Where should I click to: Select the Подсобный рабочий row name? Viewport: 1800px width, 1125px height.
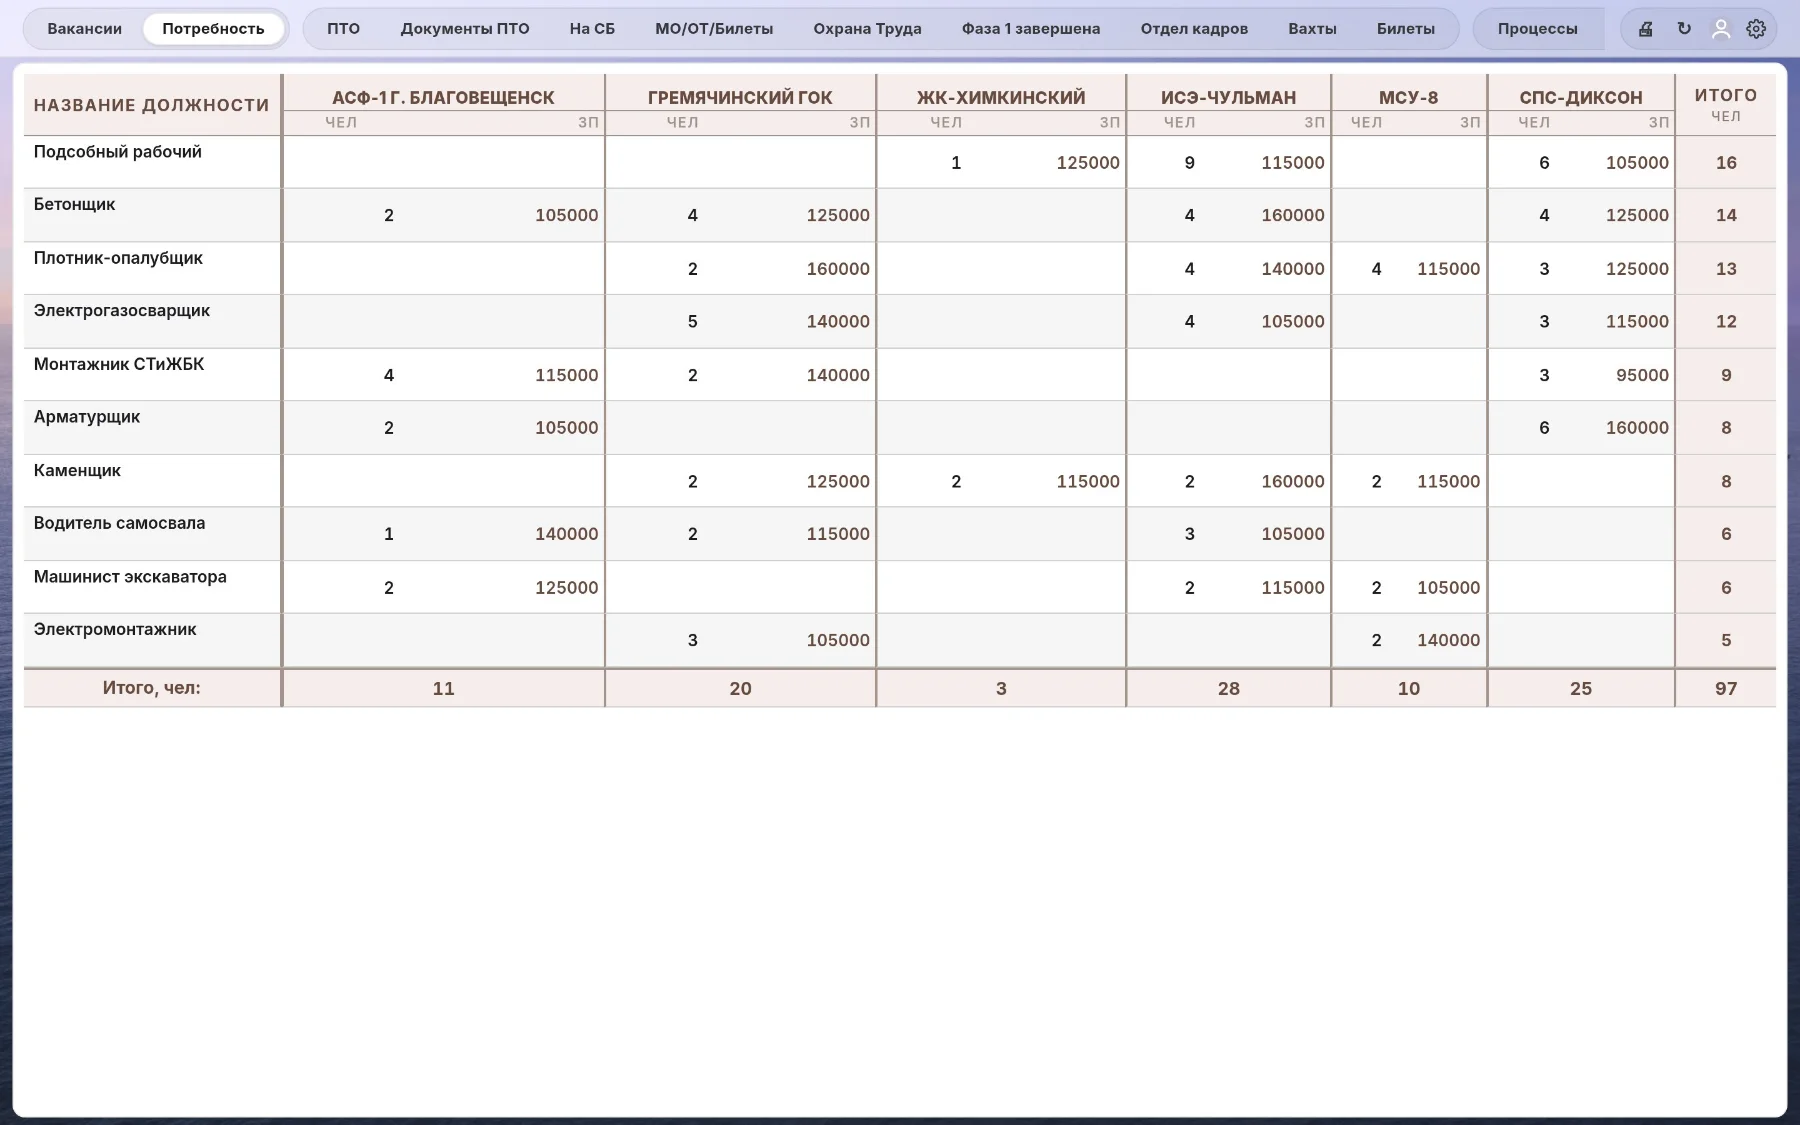point(117,152)
